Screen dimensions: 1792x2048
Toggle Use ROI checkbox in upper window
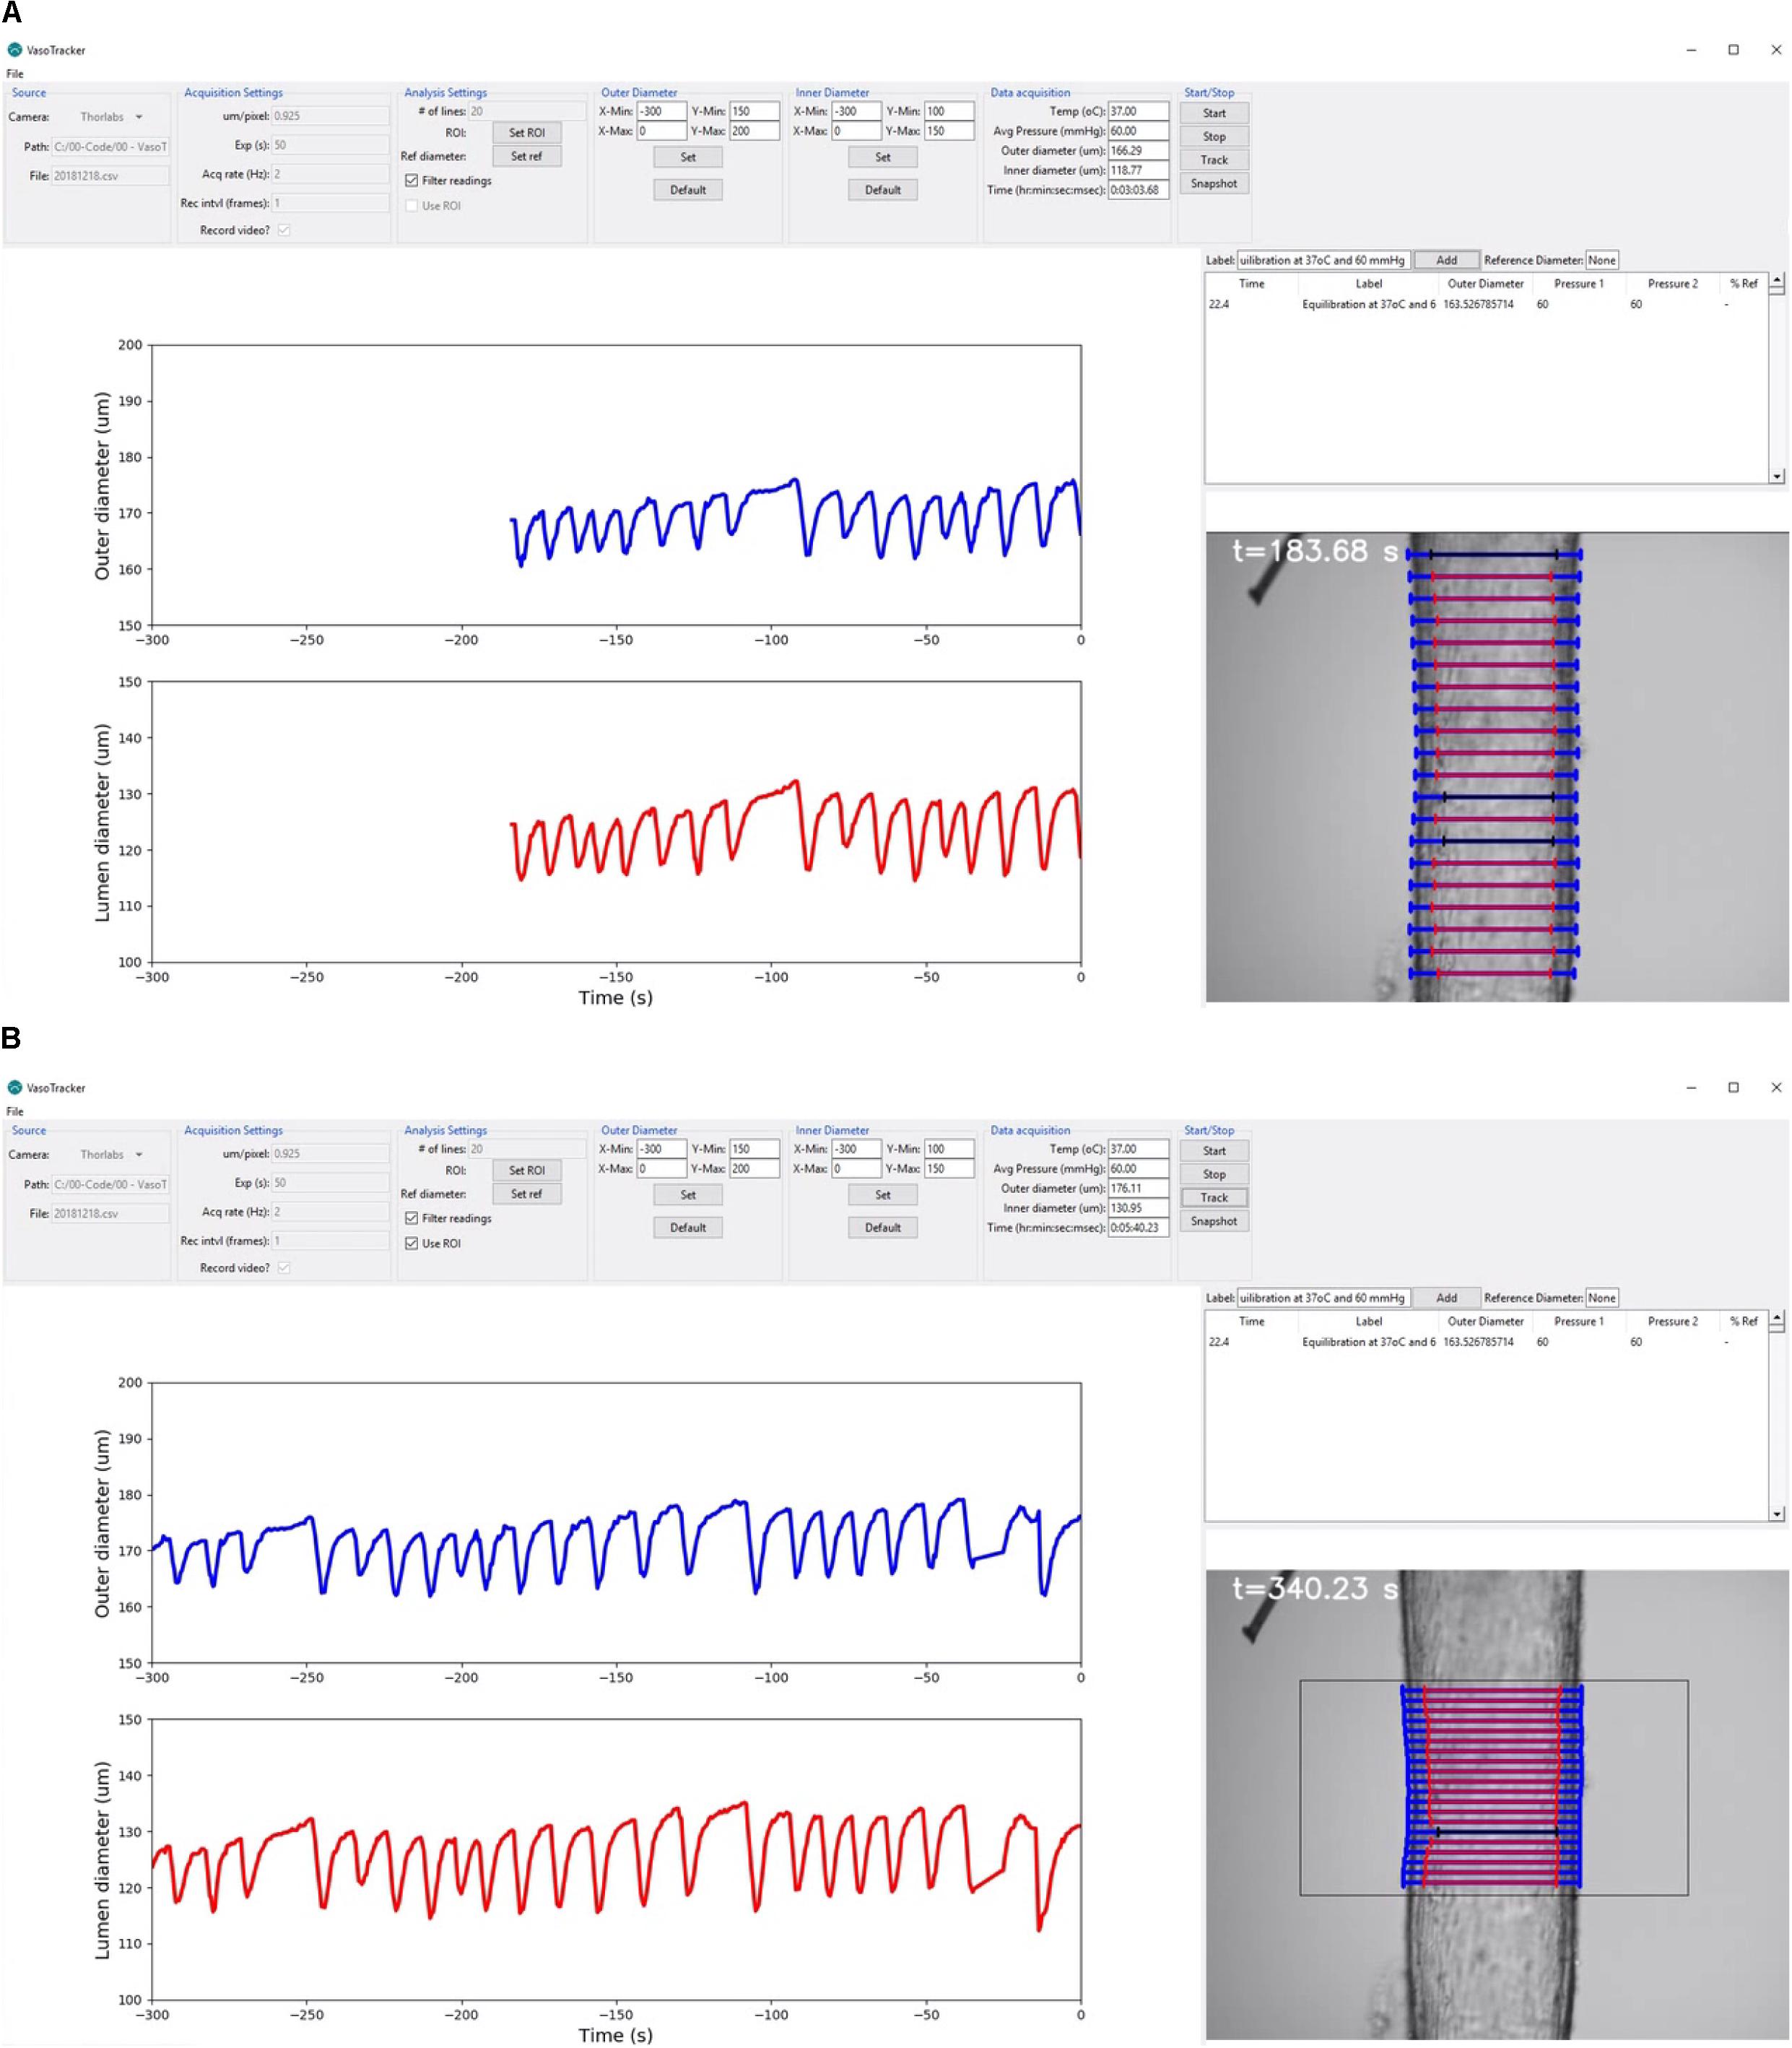click(x=411, y=206)
